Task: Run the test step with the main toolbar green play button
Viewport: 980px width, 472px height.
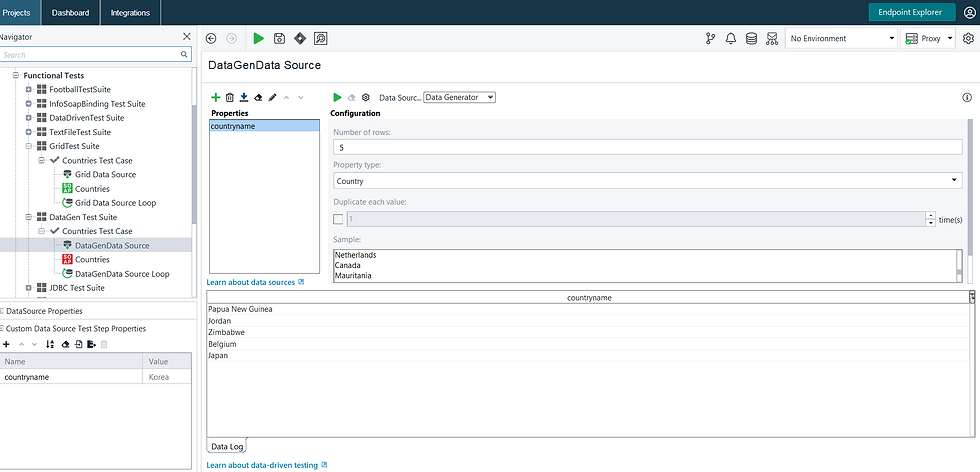Action: (x=259, y=39)
